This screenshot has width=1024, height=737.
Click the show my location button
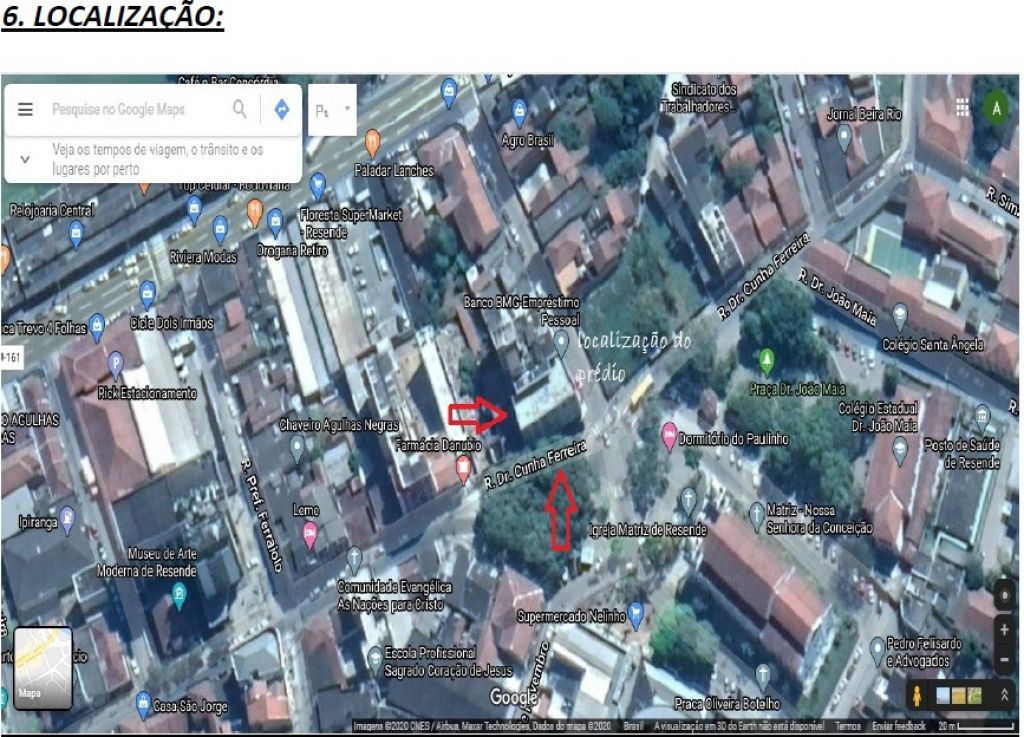point(1005,595)
